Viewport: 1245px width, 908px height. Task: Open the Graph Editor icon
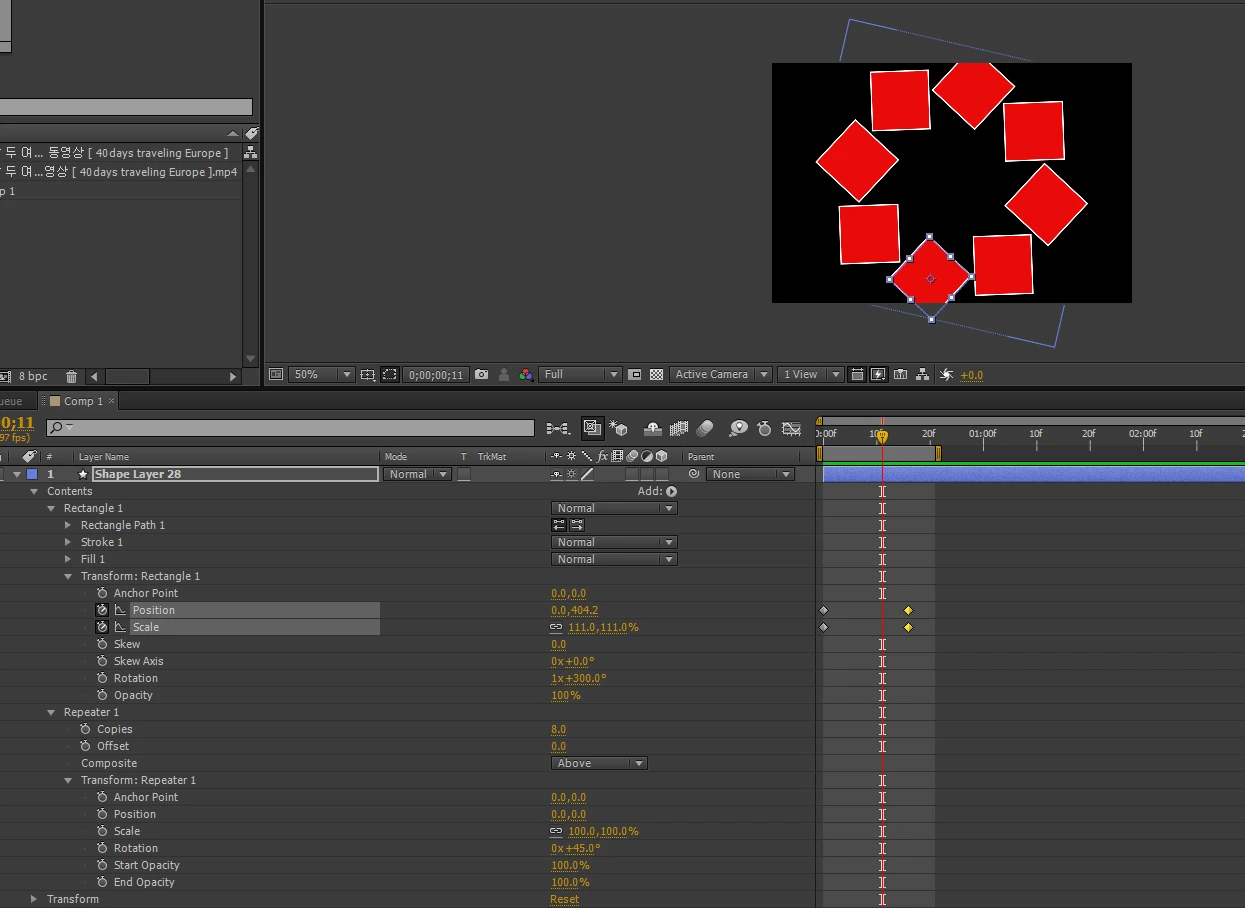click(x=791, y=429)
